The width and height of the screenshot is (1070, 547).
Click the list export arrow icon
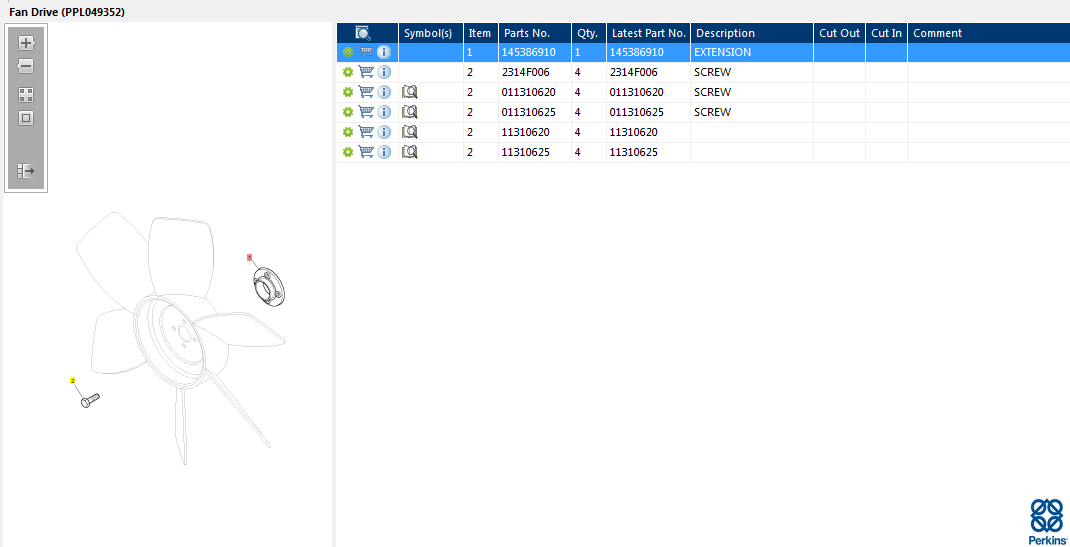26,171
